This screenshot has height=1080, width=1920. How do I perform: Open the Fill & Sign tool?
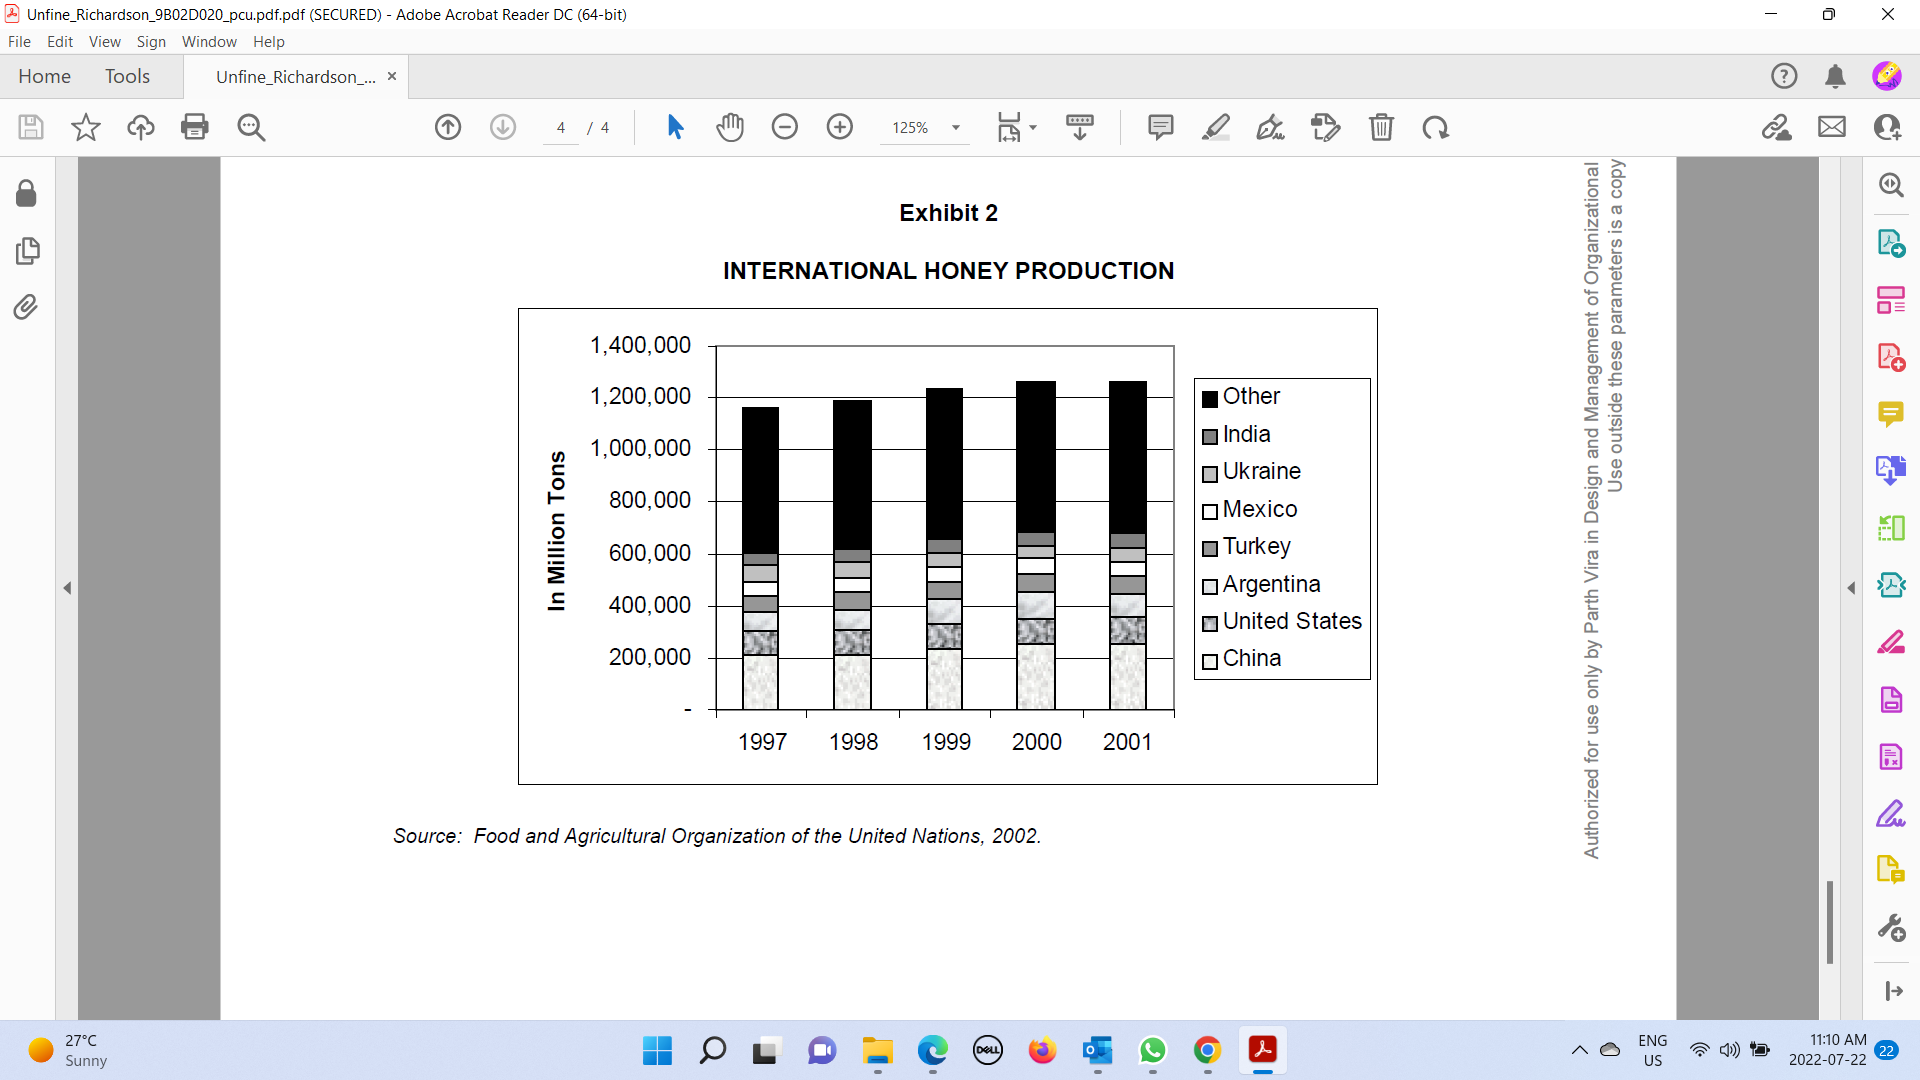pos(1270,127)
